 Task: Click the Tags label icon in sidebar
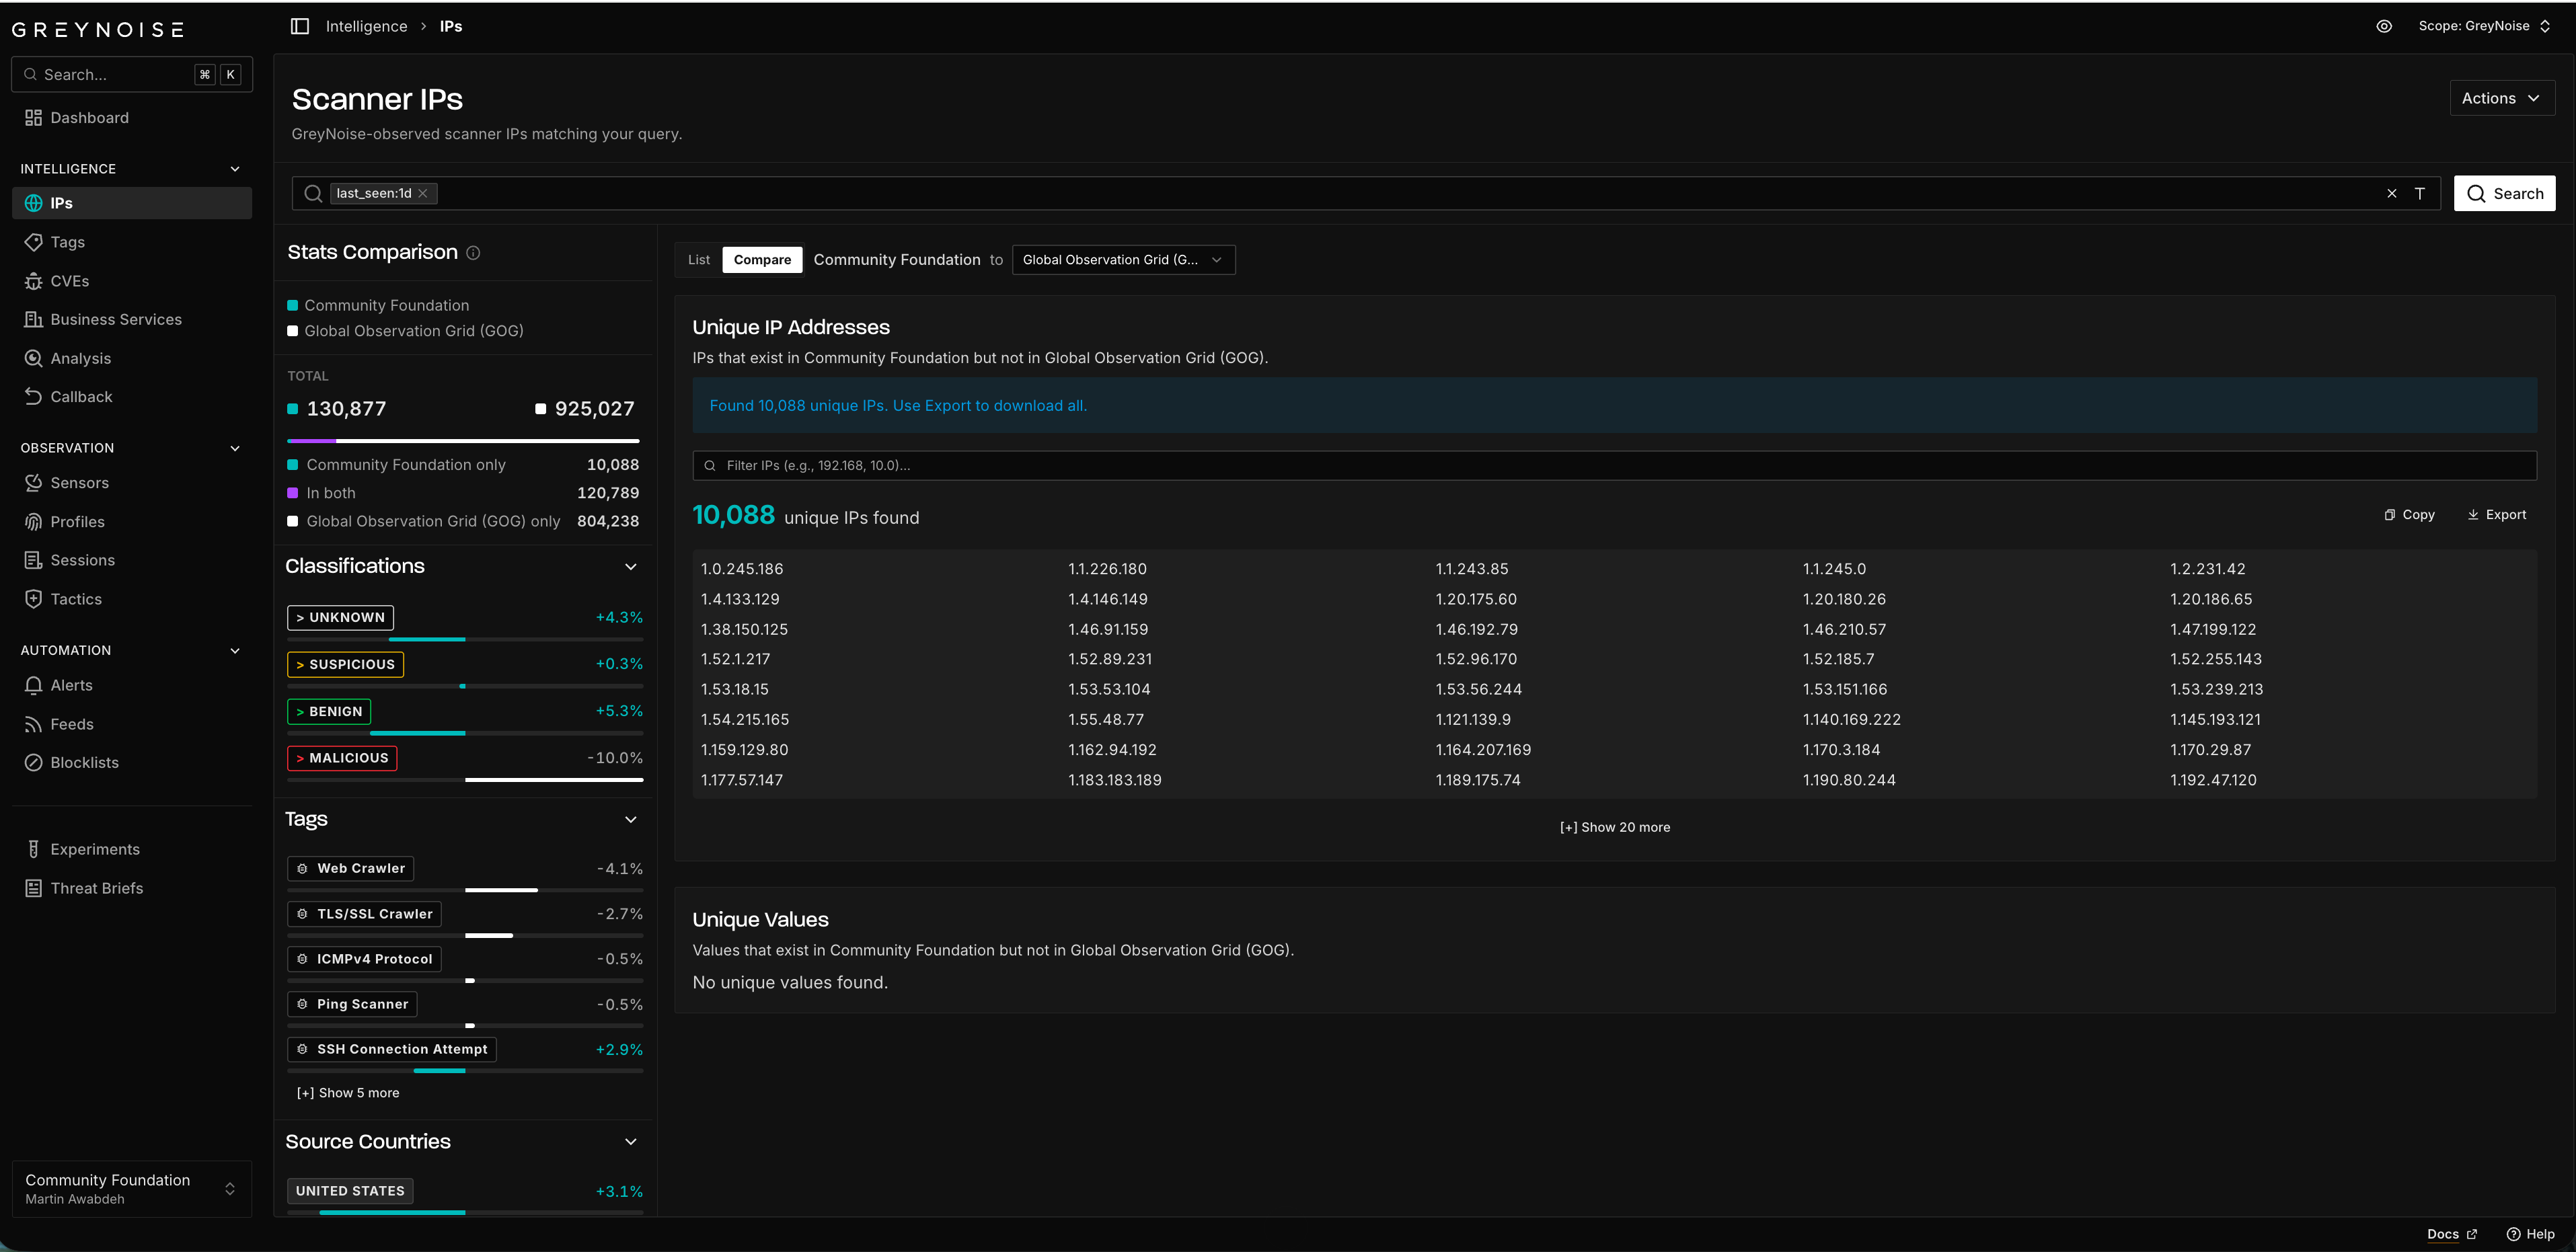pos(33,242)
